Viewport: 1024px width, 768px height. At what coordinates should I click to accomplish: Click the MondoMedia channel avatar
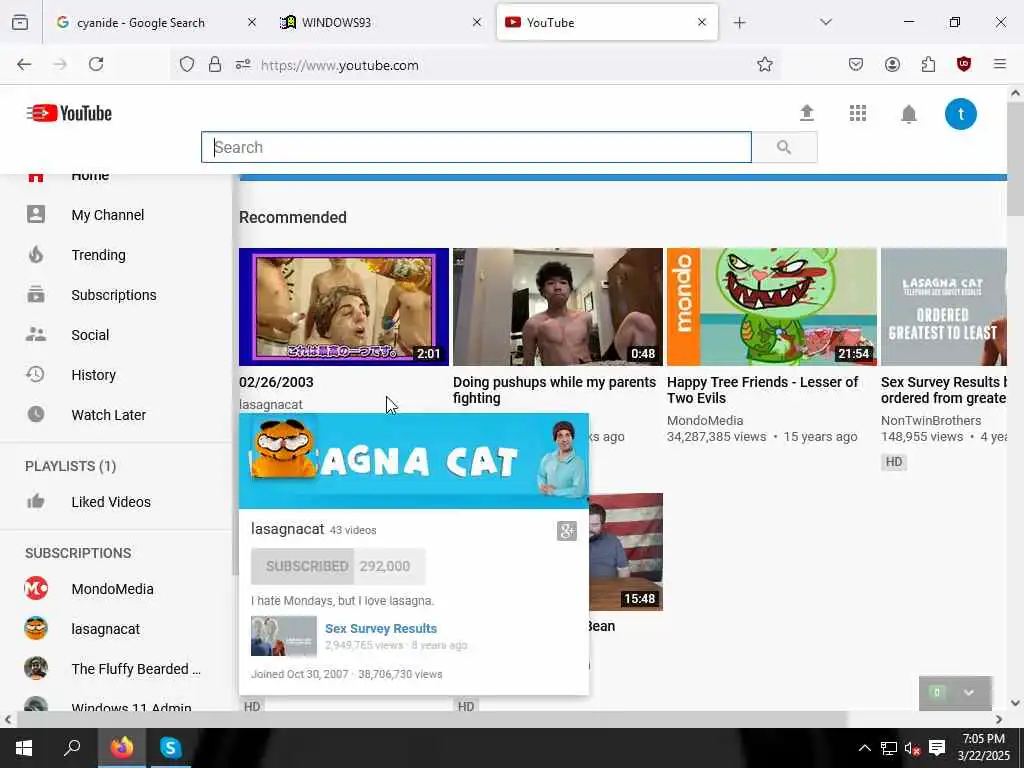[36, 588]
